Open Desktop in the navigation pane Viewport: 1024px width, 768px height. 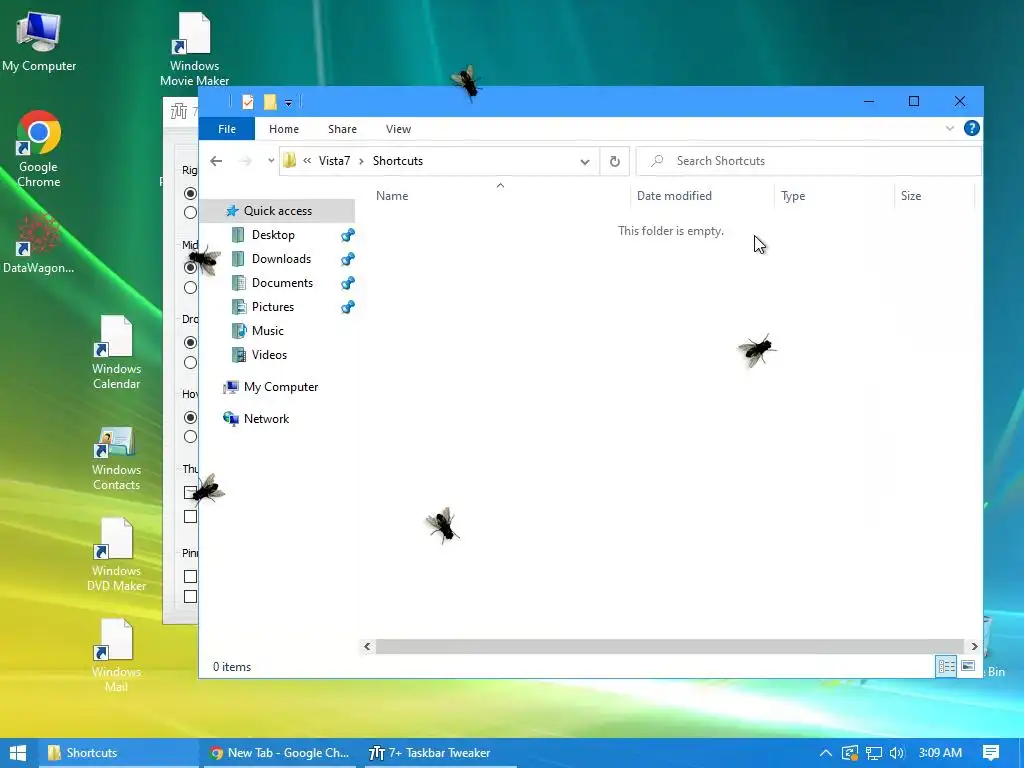pyautogui.click(x=273, y=235)
